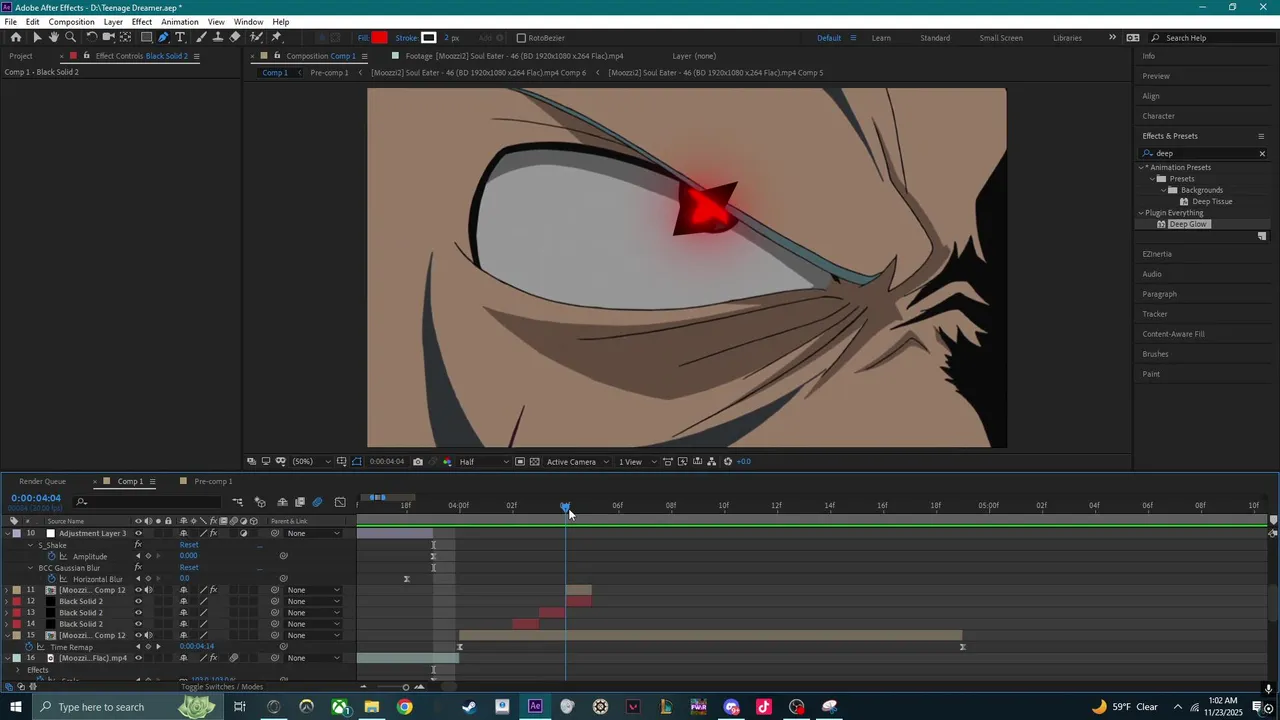The height and width of the screenshot is (720, 1280).
Task: Mute audio of layer 11 Comp 12
Action: coord(148,590)
